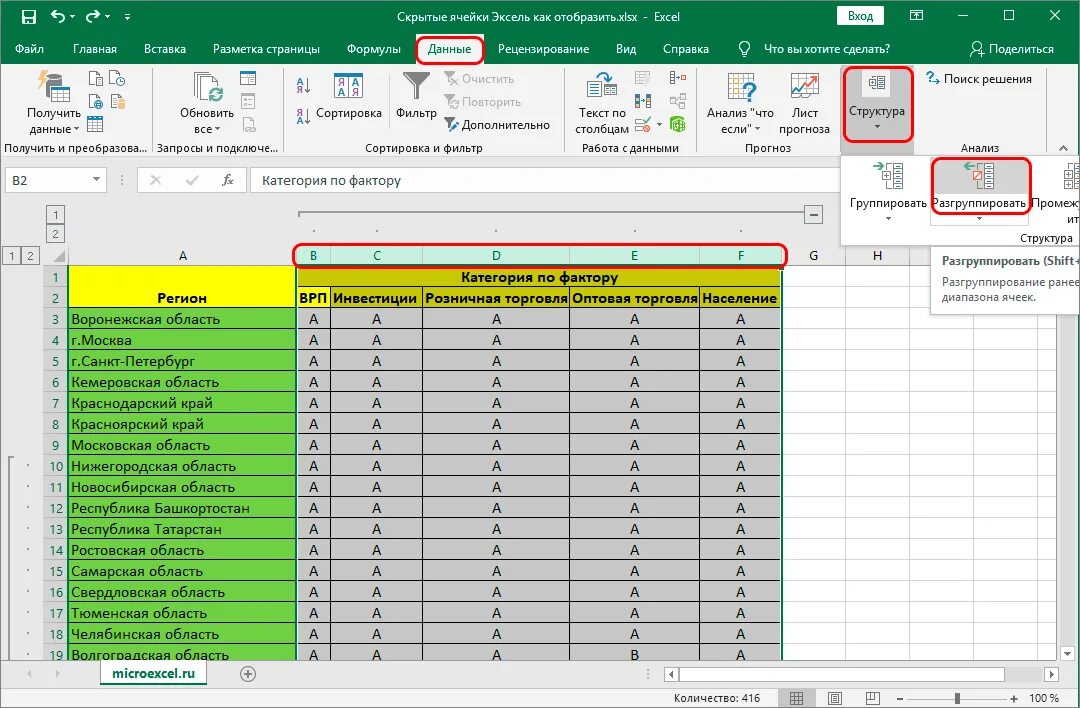1080x708 pixels.
Task: Show row outline level 2
Action: pyautogui.click(x=30, y=256)
